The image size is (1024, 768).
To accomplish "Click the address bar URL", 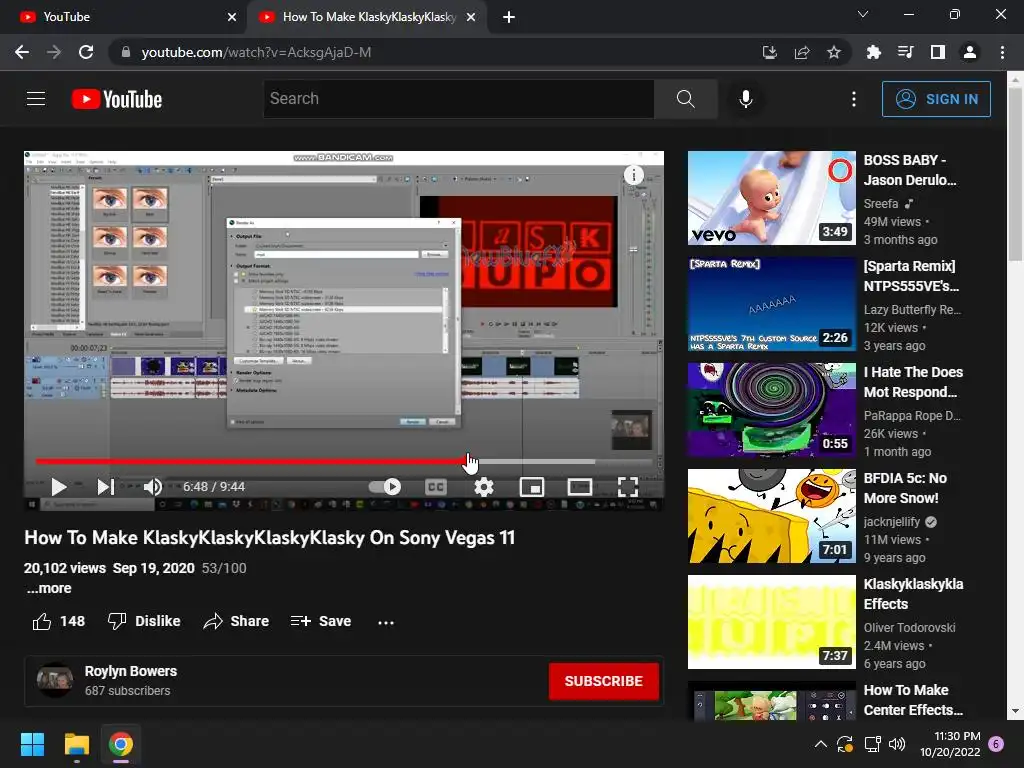I will 256,52.
